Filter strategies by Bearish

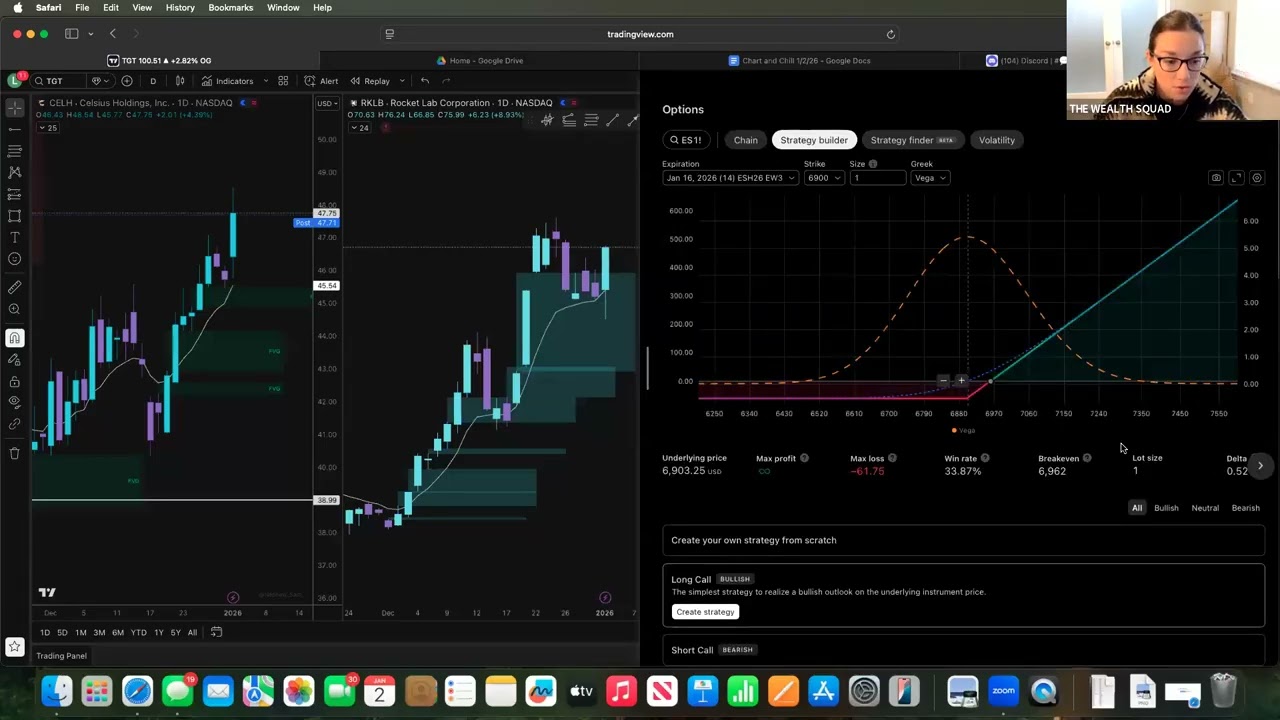1246,508
